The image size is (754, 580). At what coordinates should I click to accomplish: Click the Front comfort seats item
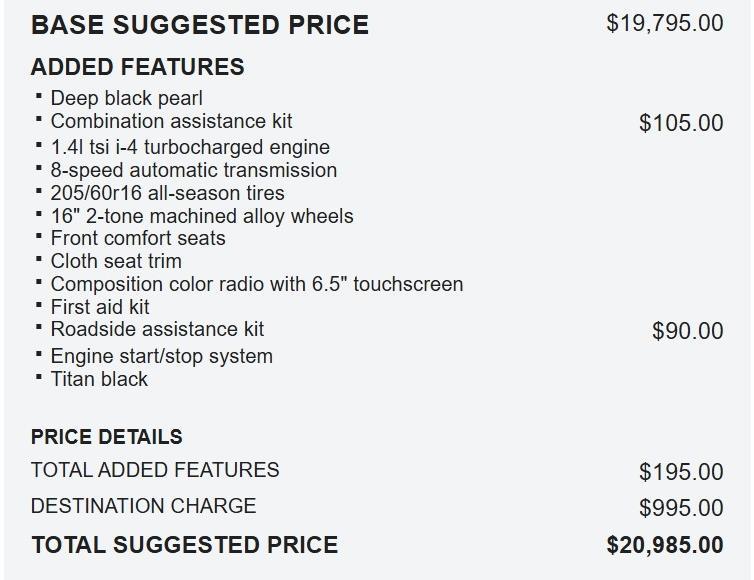(x=138, y=238)
